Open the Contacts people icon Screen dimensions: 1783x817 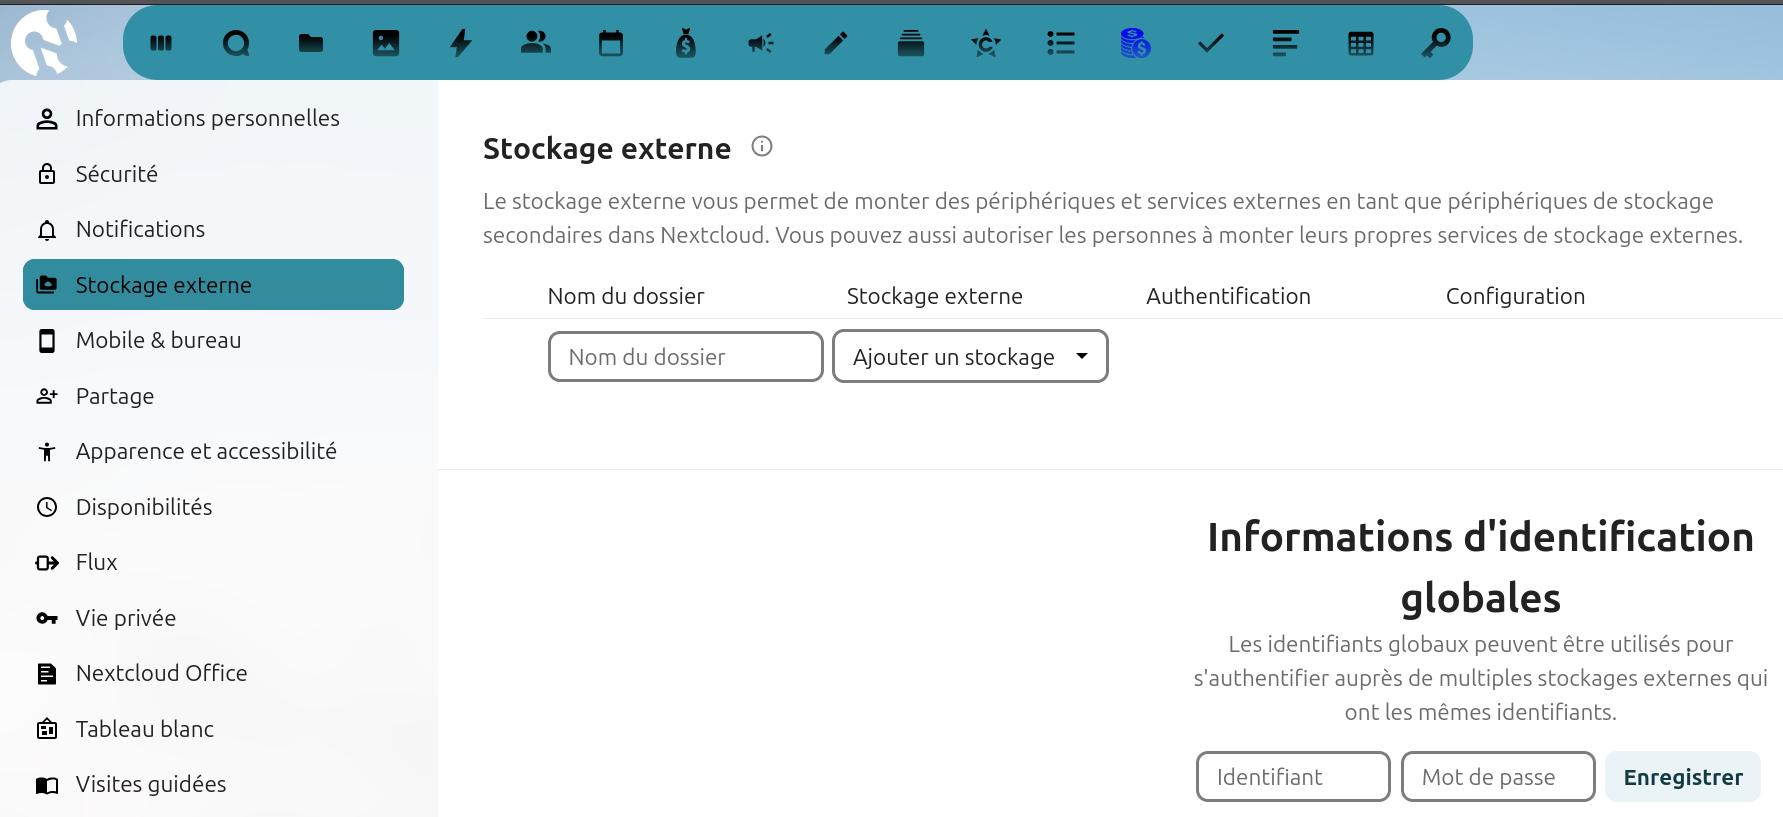[x=536, y=43]
